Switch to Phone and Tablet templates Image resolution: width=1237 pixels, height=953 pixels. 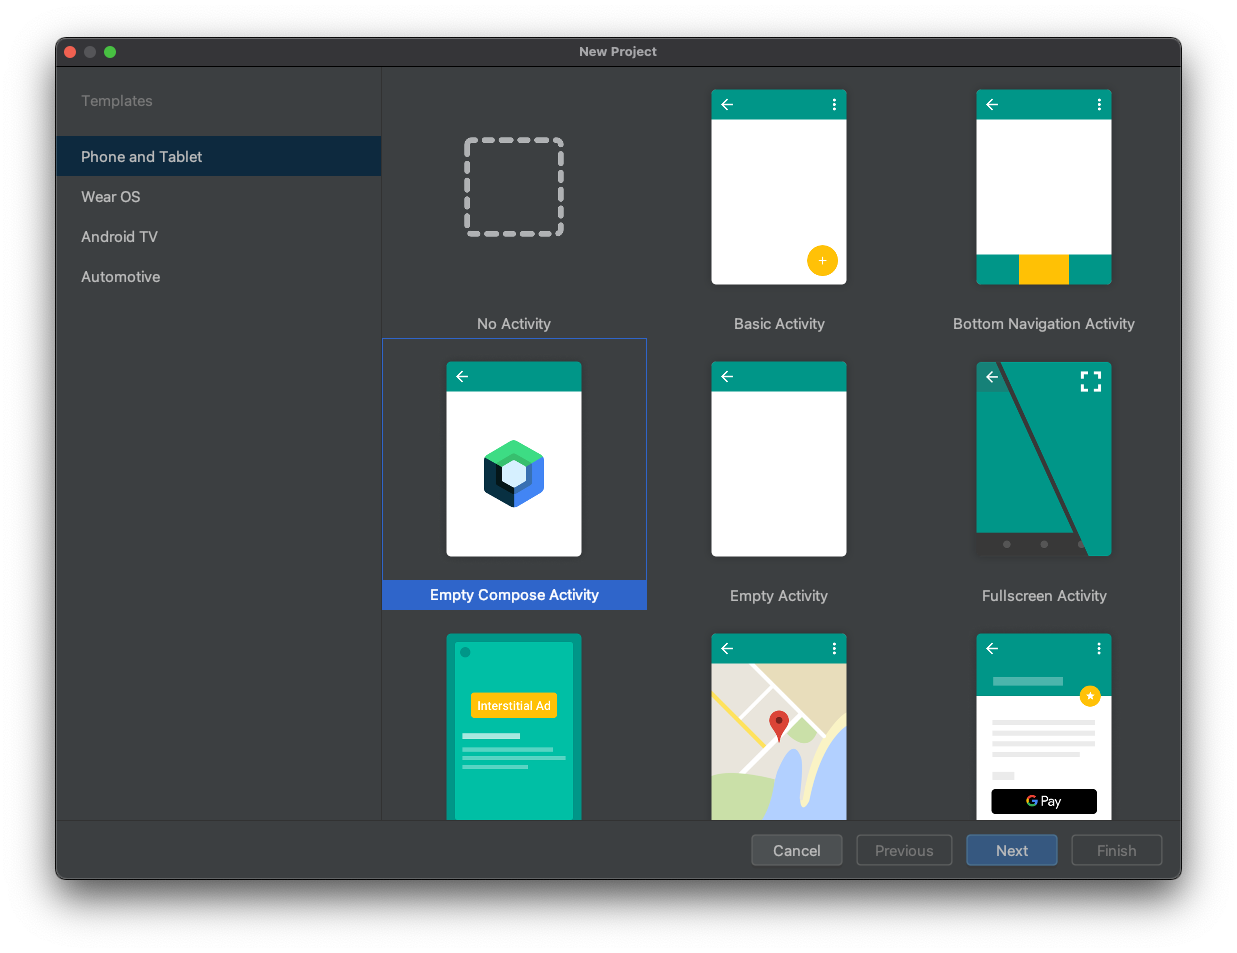coord(141,157)
